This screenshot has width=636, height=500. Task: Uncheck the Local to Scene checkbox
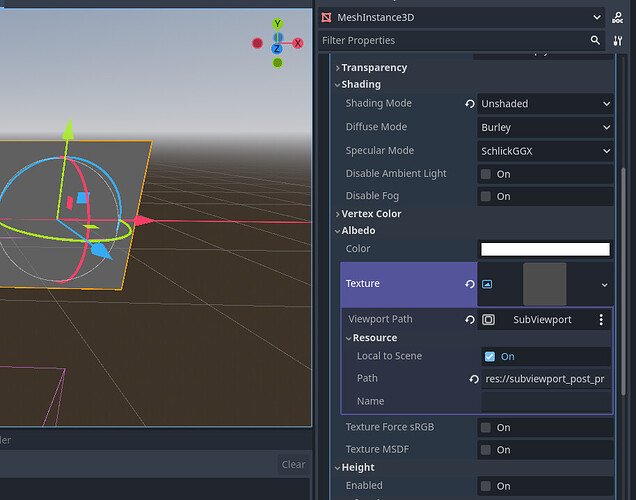(489, 356)
